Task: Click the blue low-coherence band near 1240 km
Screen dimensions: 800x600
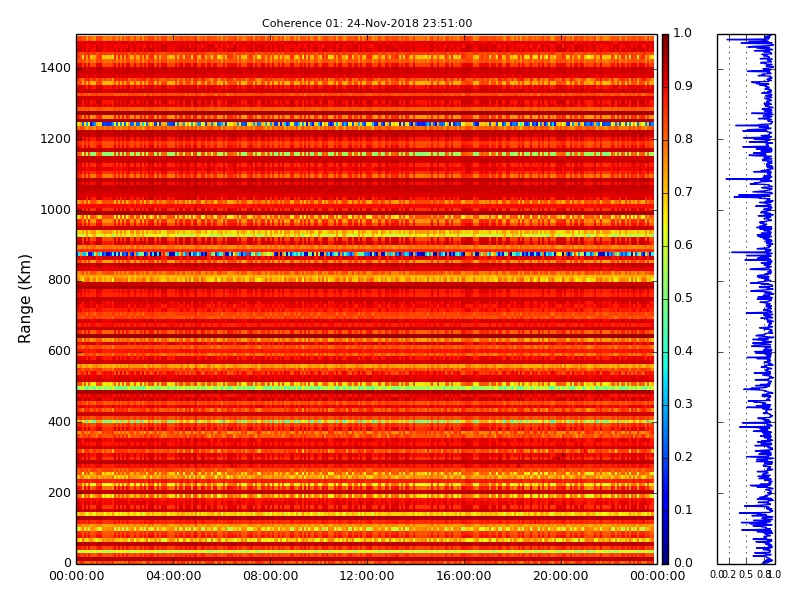Action: [365, 124]
